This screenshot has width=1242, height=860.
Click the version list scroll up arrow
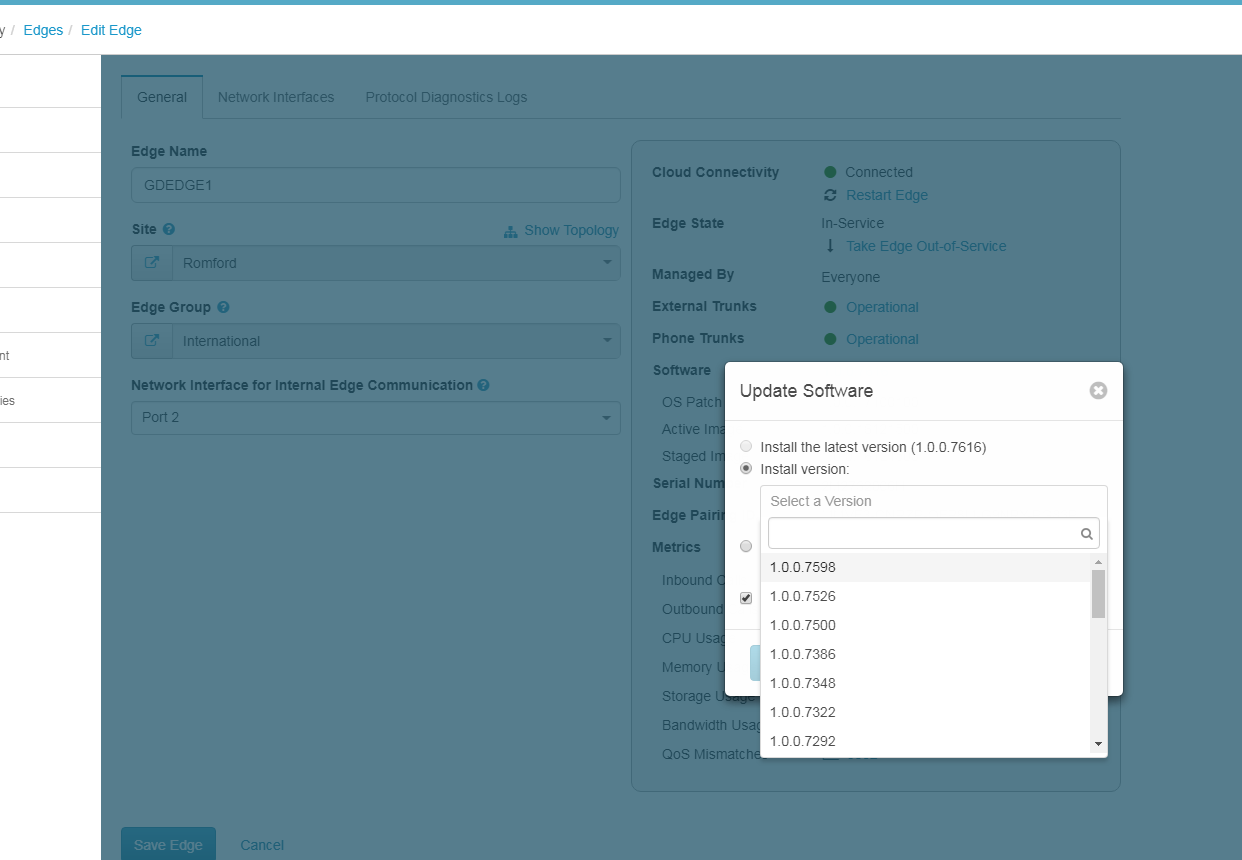point(1098,561)
